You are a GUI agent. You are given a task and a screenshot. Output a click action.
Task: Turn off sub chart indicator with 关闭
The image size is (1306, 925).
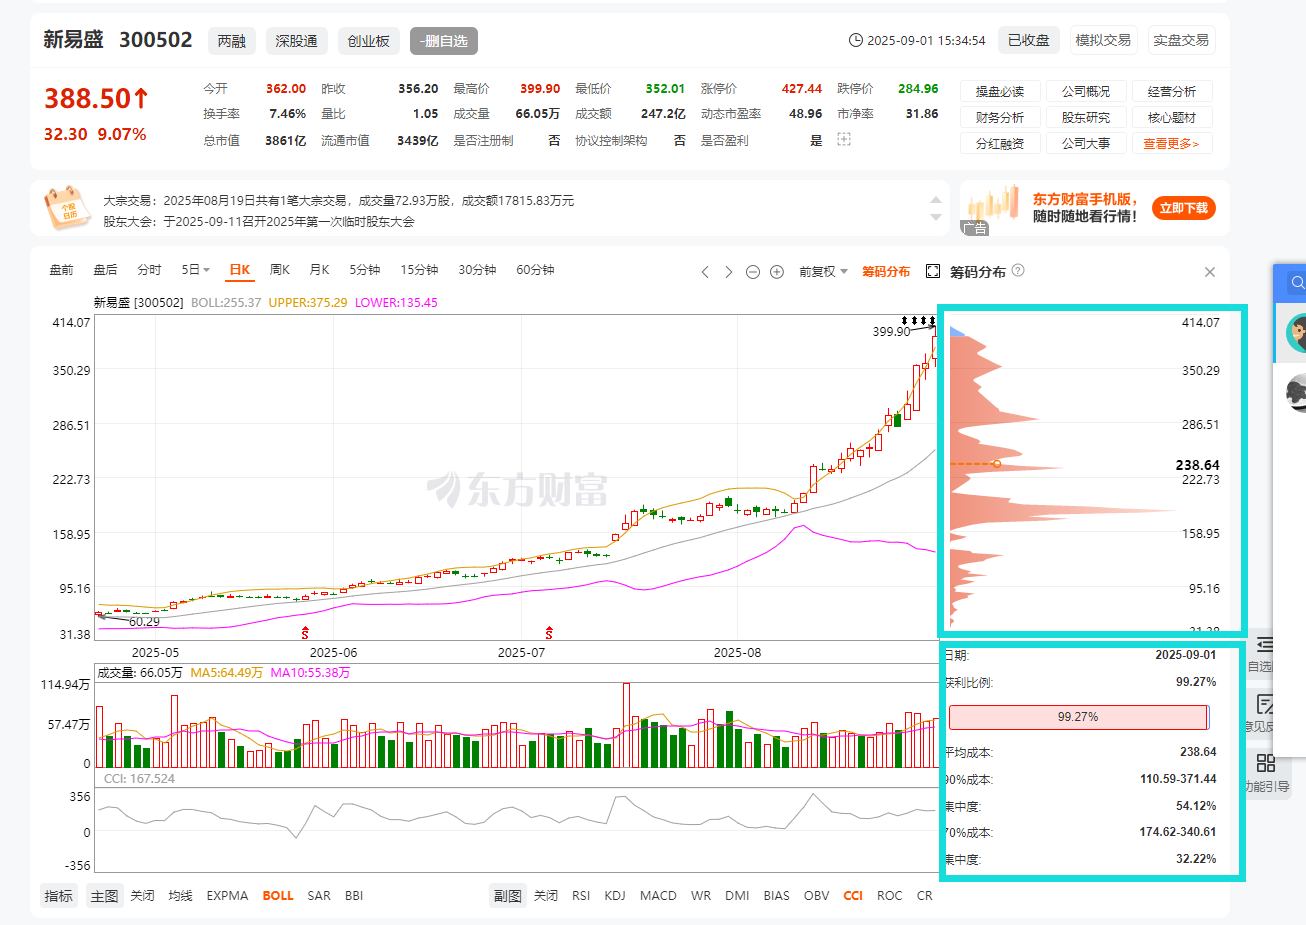click(546, 896)
